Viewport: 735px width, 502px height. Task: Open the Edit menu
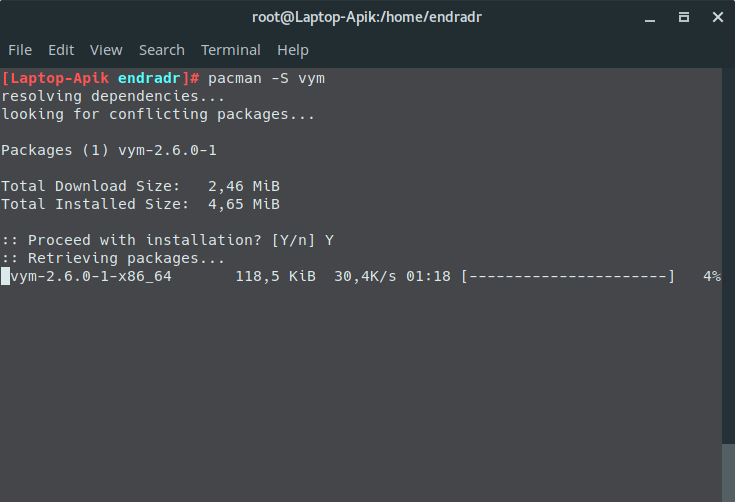[61, 50]
